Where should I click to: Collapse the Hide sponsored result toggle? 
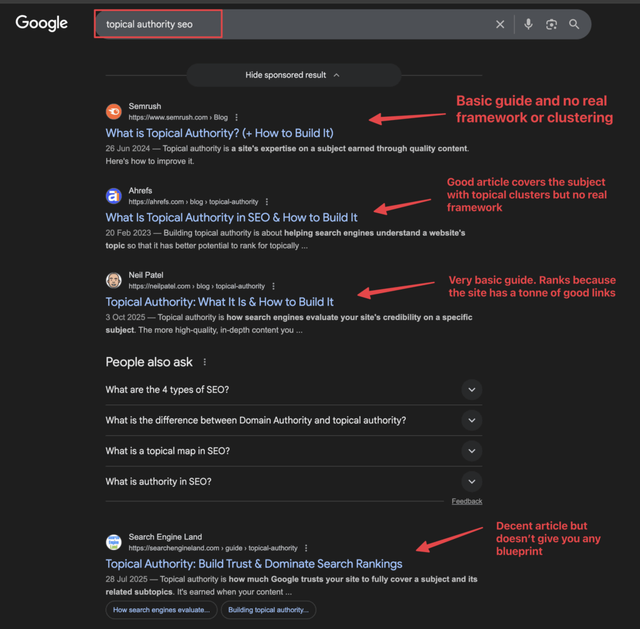click(293, 75)
